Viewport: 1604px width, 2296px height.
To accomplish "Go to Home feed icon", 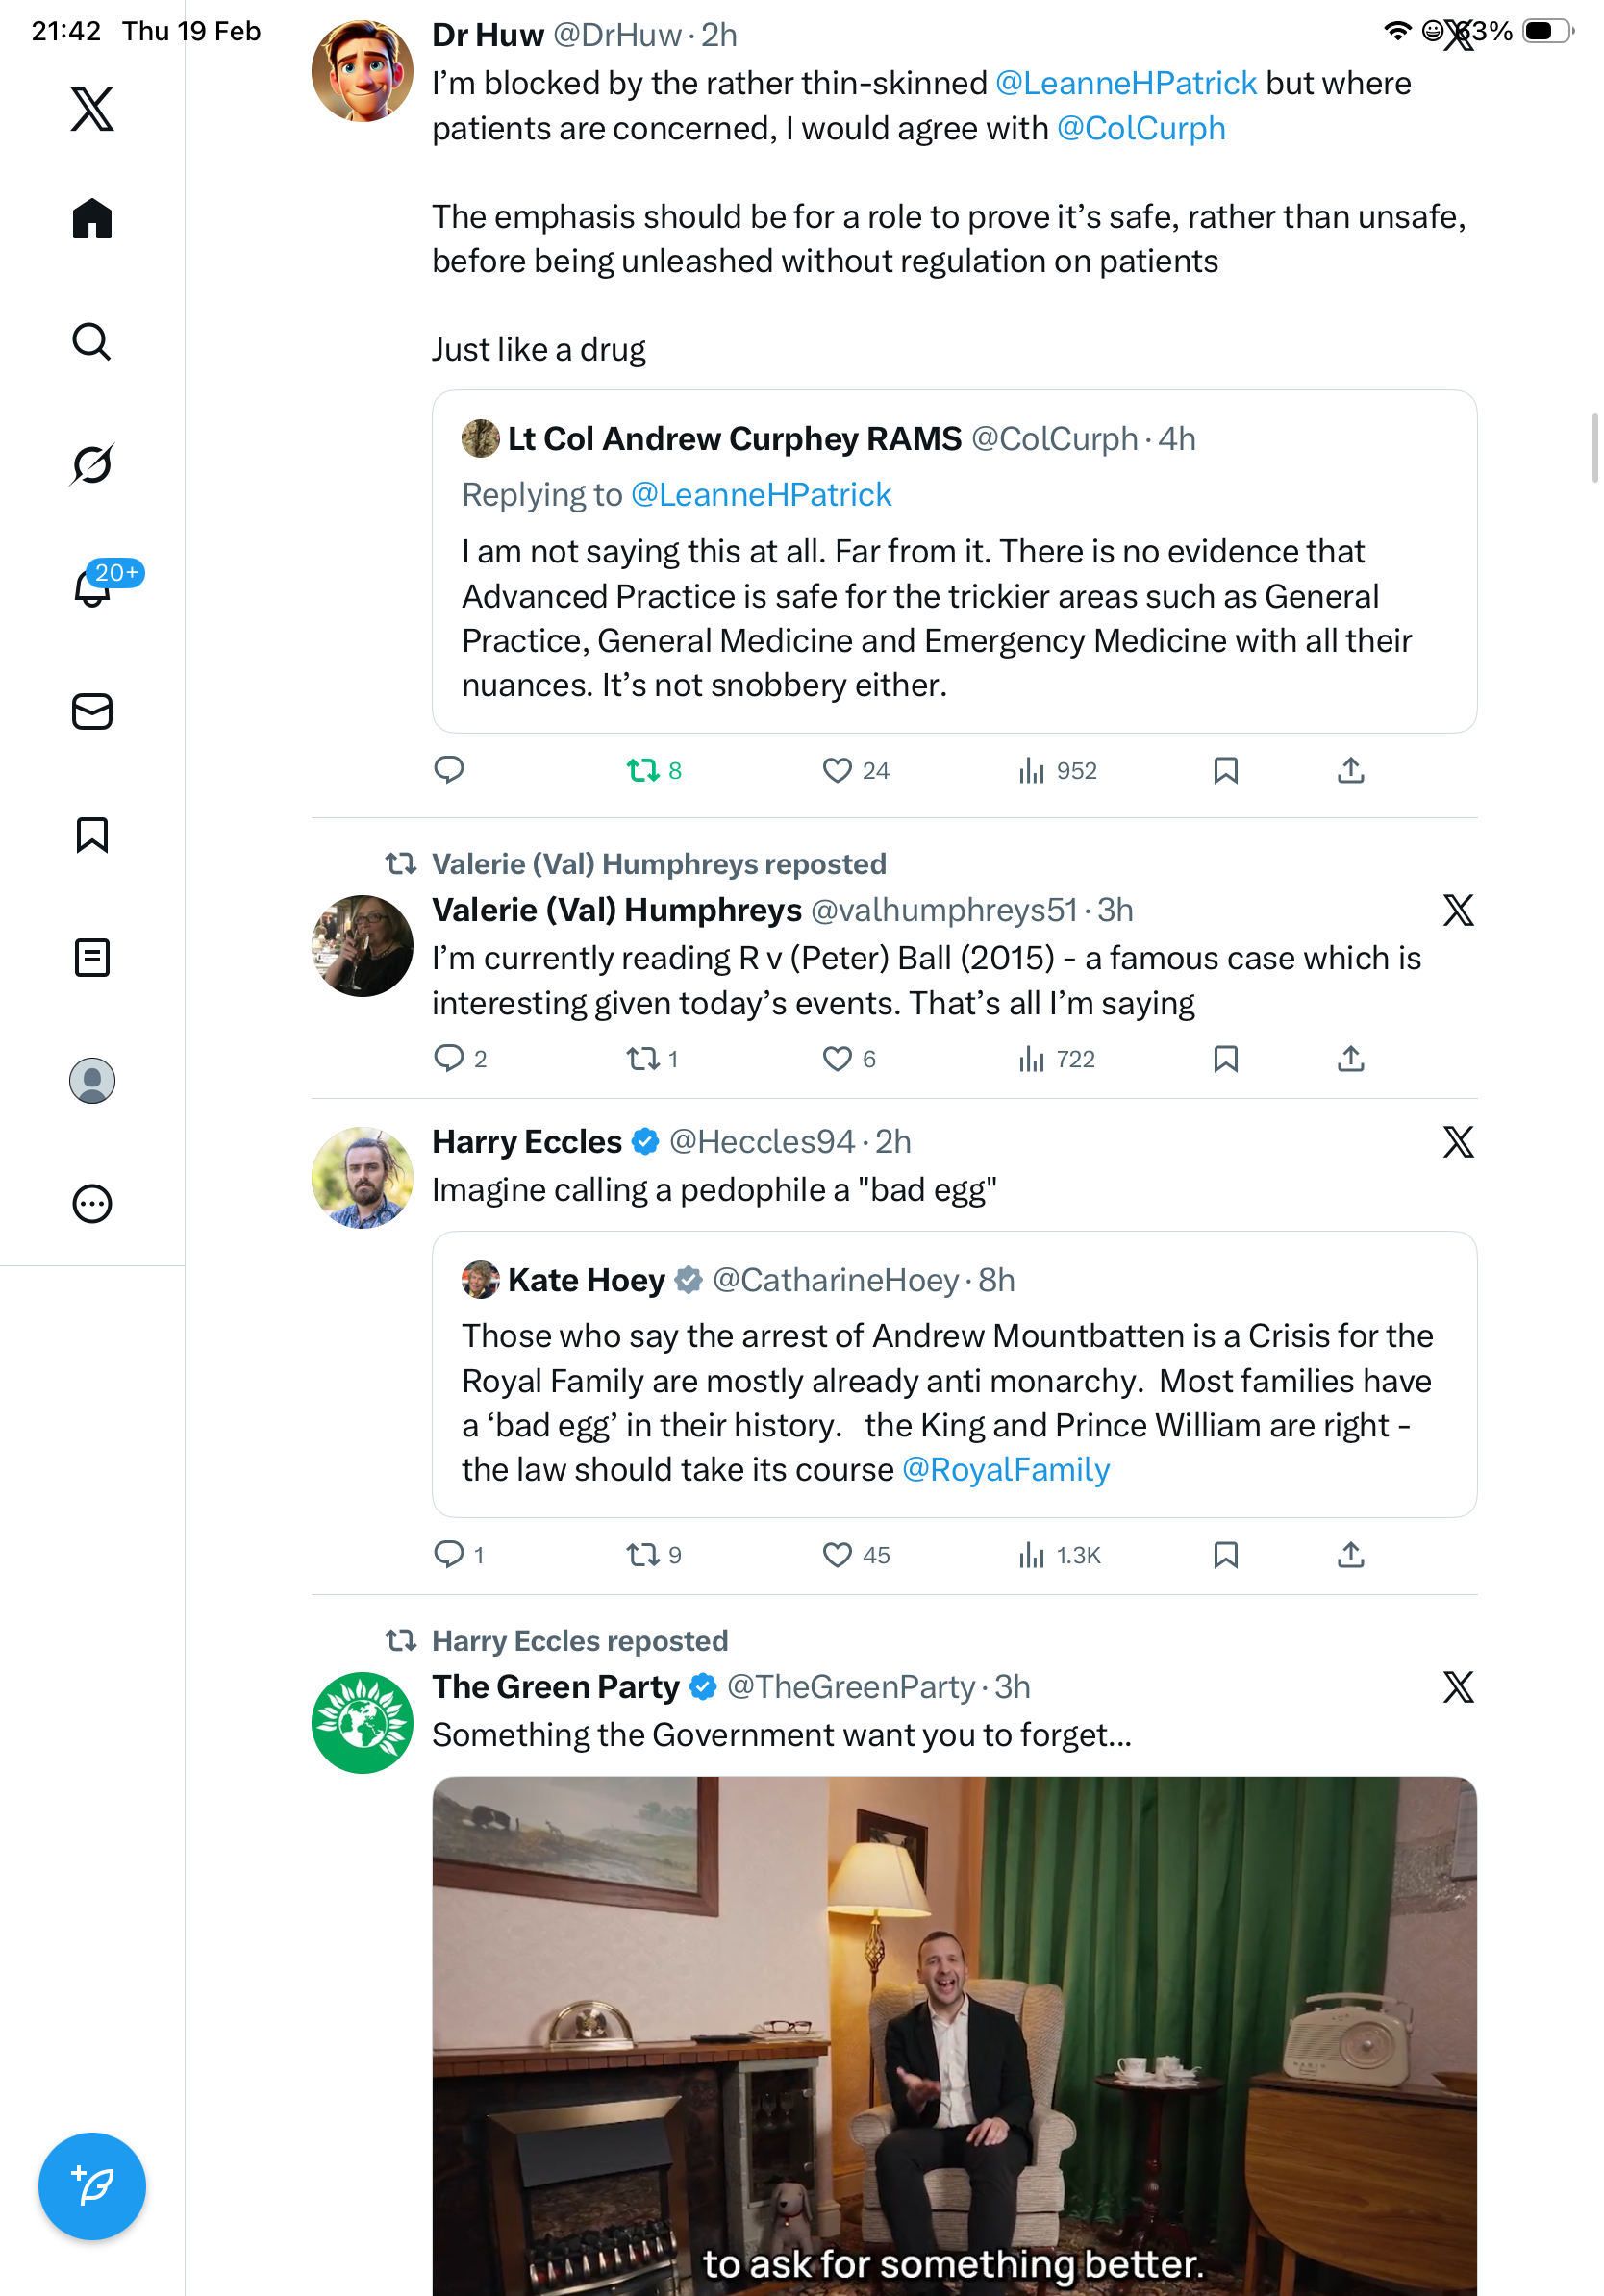I will point(92,218).
